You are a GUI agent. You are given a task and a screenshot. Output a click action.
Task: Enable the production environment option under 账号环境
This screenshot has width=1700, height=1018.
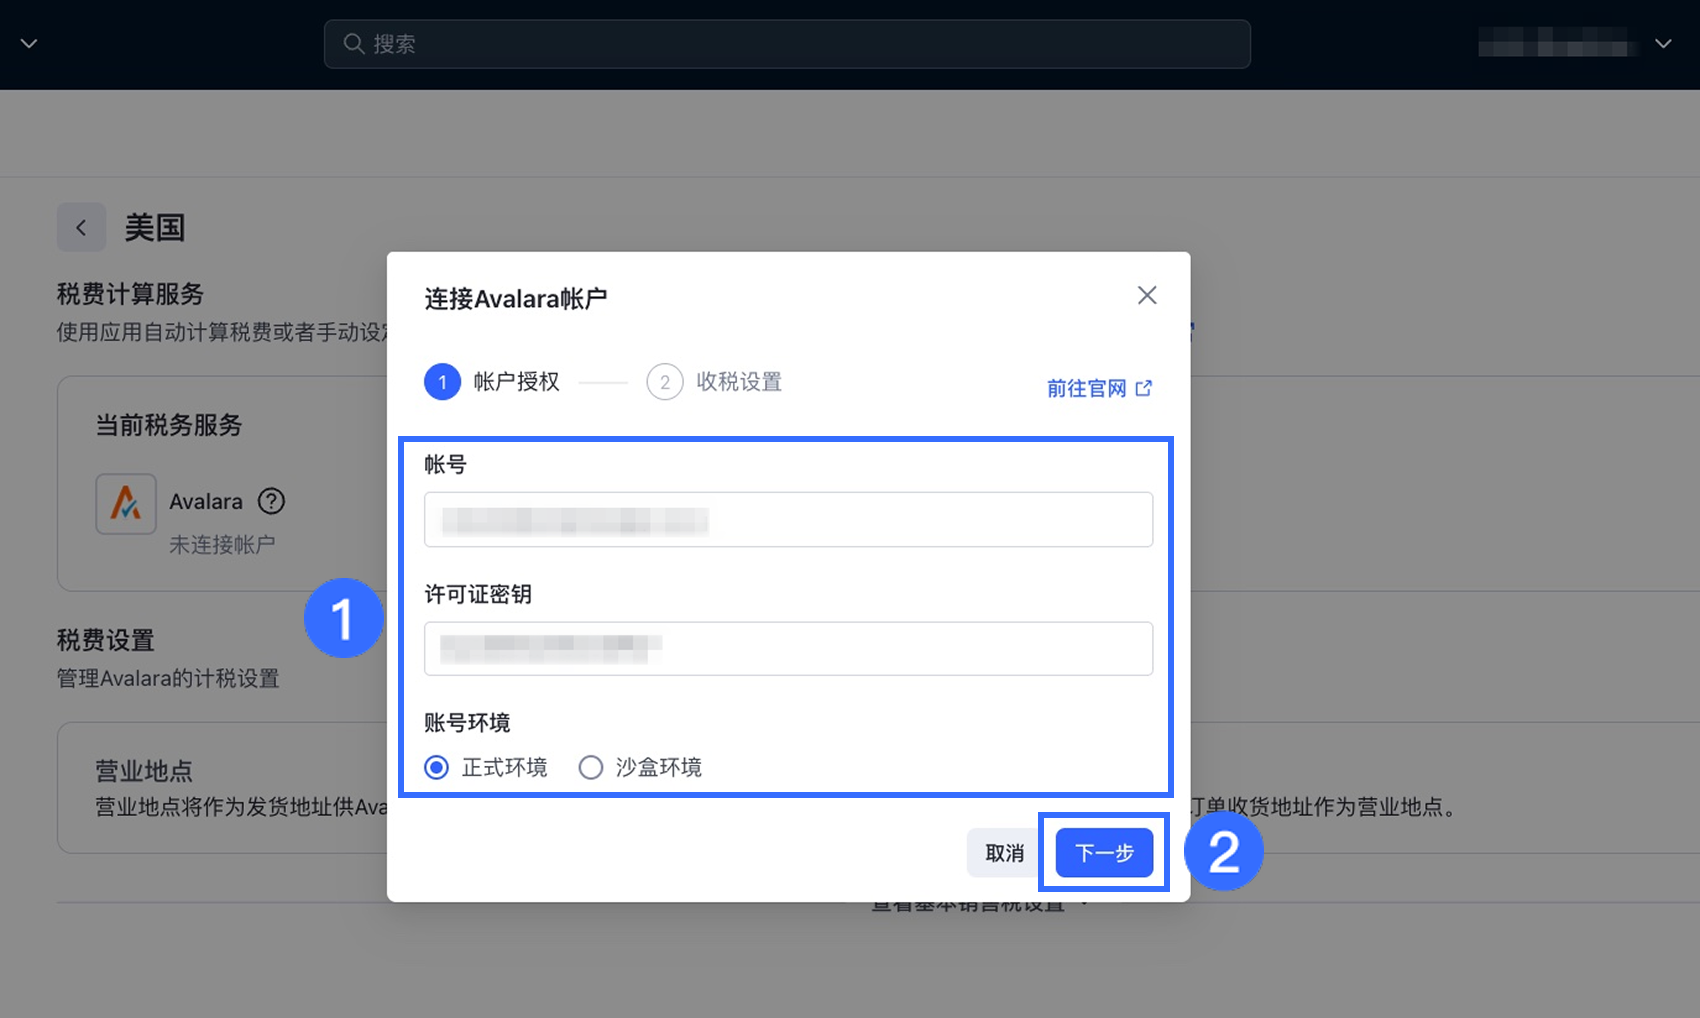tap(437, 767)
